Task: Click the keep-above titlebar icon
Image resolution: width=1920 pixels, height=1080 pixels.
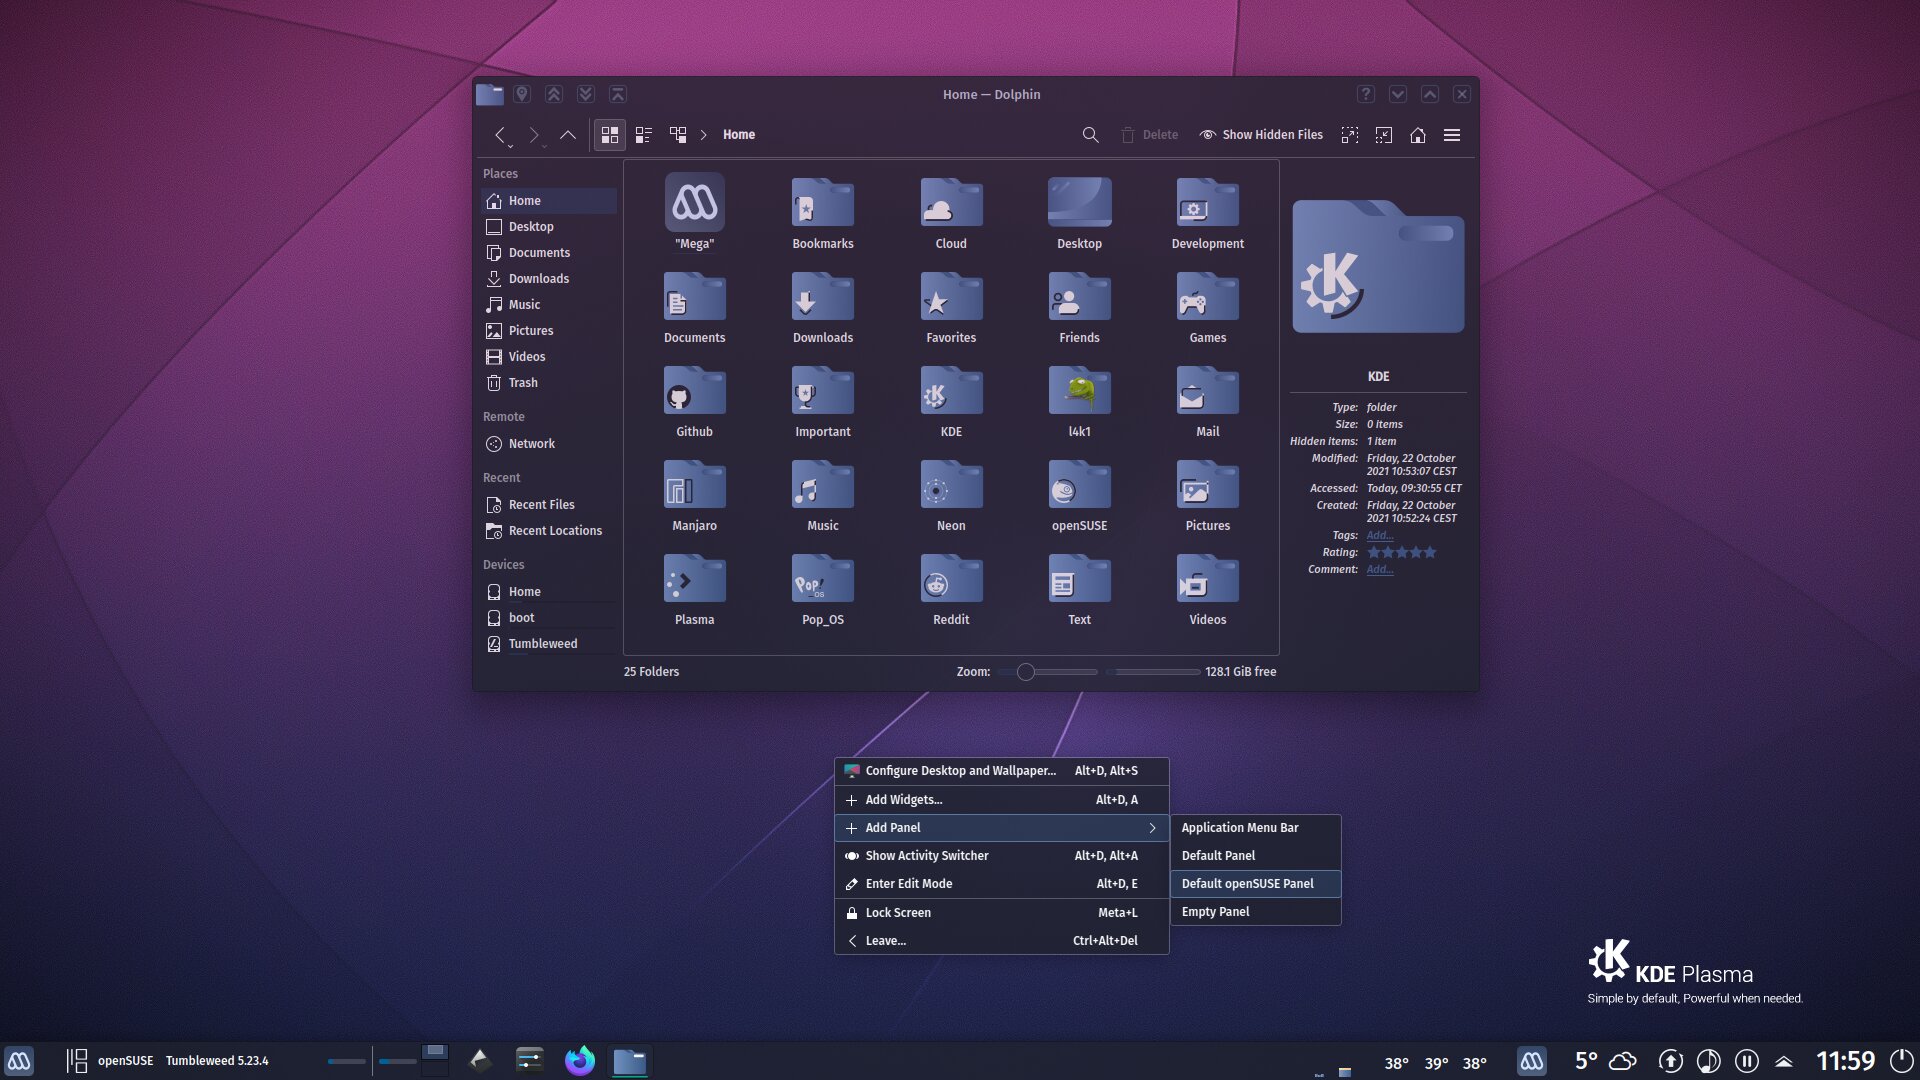Action: click(554, 94)
